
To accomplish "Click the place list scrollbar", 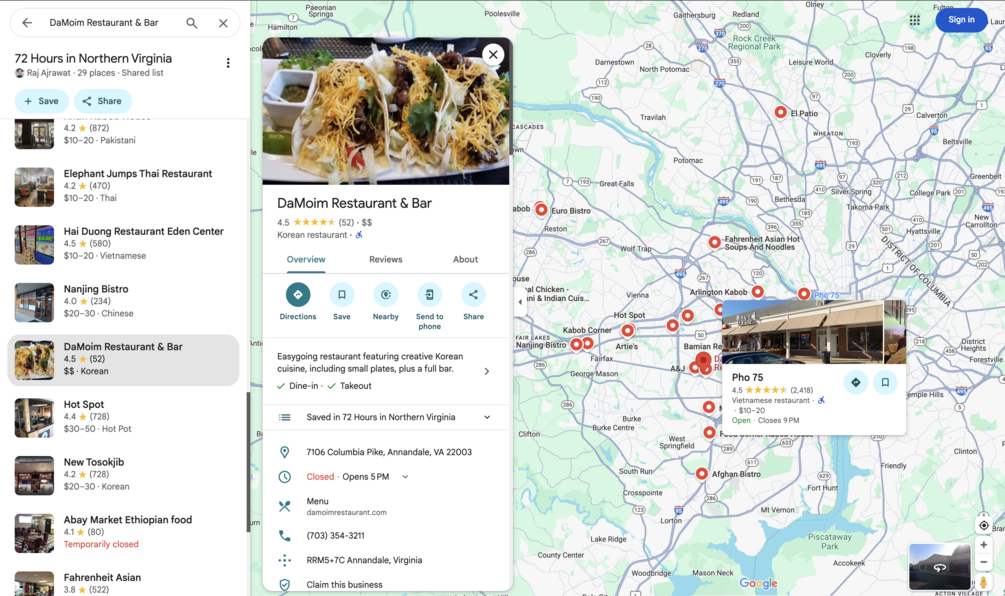I will pyautogui.click(x=248, y=461).
